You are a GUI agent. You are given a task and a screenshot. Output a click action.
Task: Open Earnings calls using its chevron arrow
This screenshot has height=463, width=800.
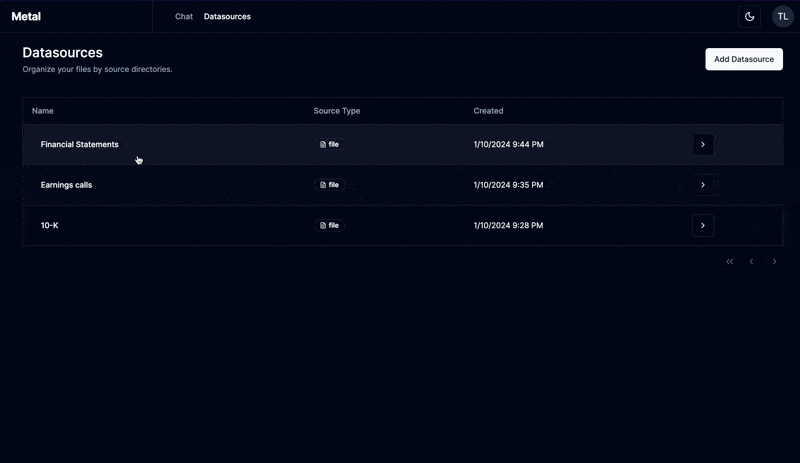[x=703, y=185]
